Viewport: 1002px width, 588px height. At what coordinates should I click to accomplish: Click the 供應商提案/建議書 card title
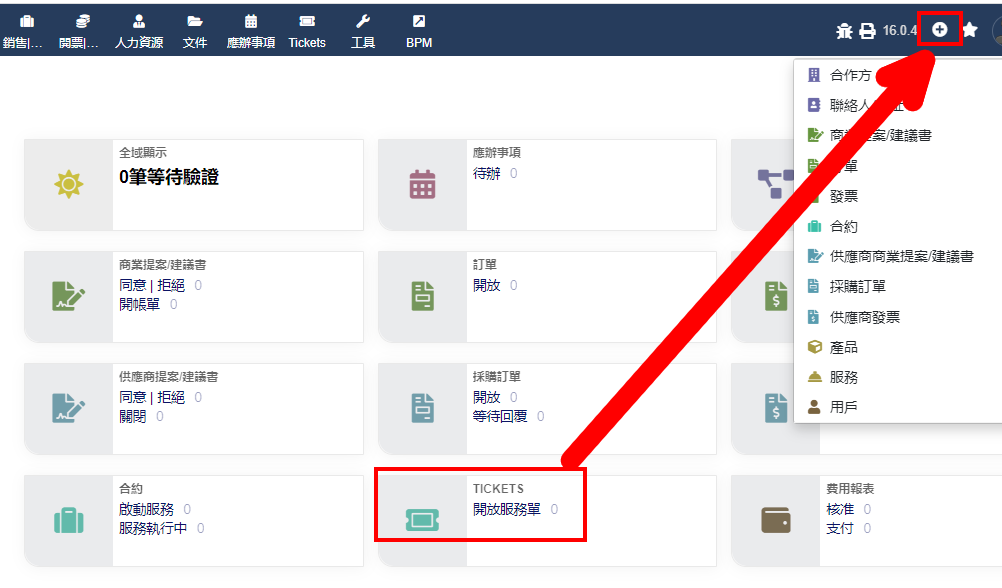(x=168, y=376)
